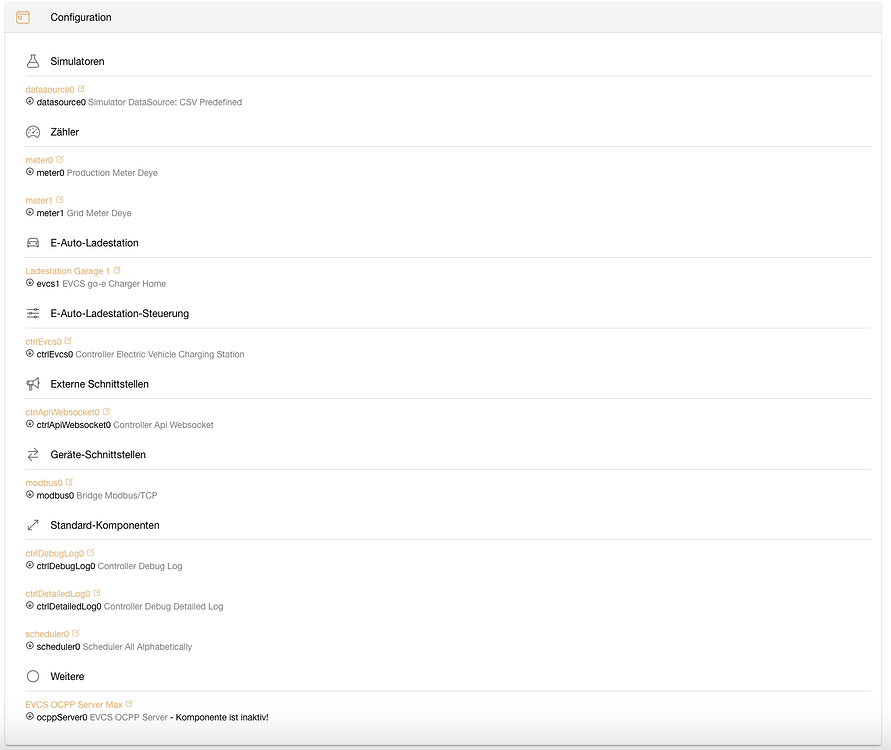
Task: Click the edit icon next to datasource0
Action: point(81,89)
